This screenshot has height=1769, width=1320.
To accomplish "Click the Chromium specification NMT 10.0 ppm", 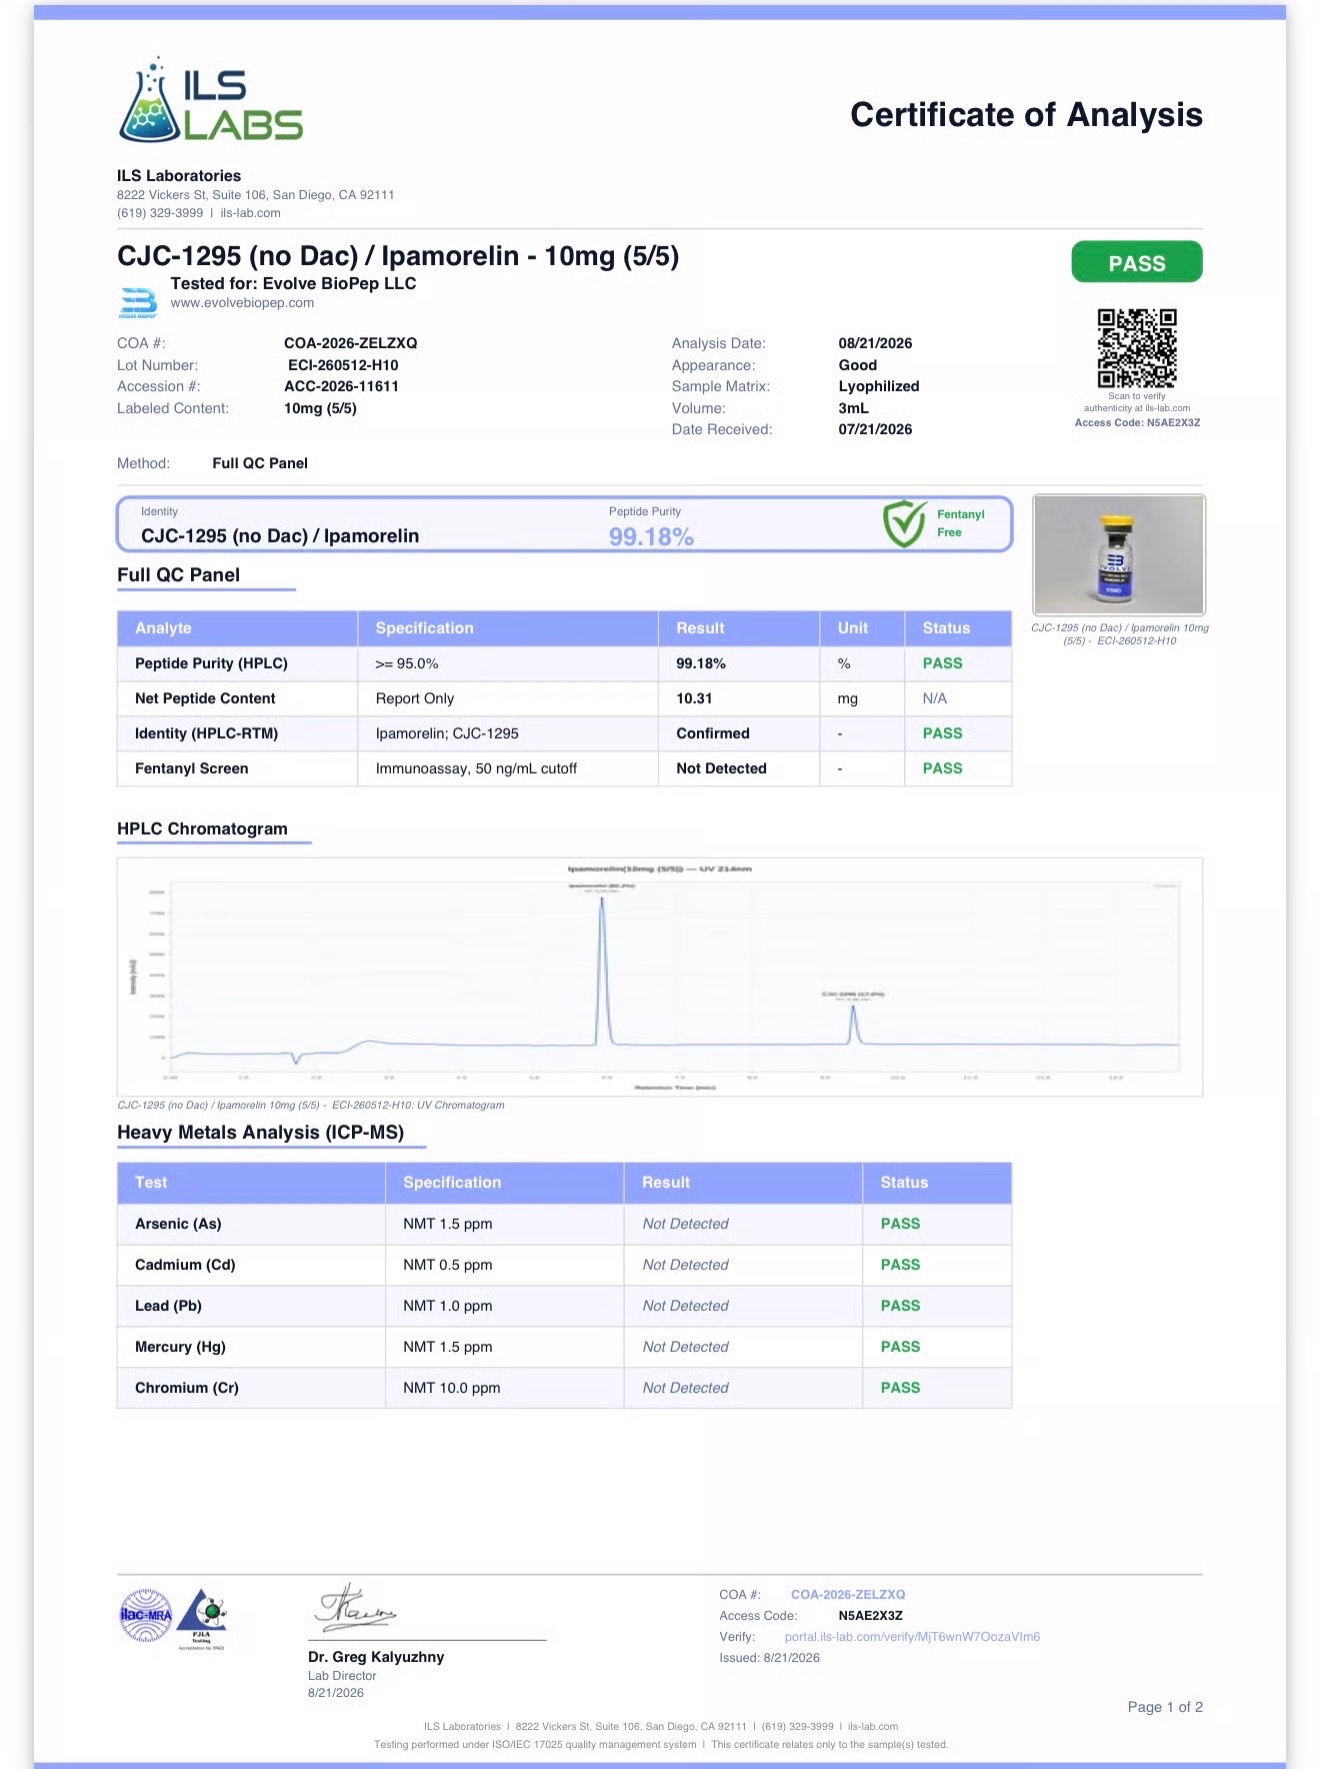I will [x=451, y=1388].
